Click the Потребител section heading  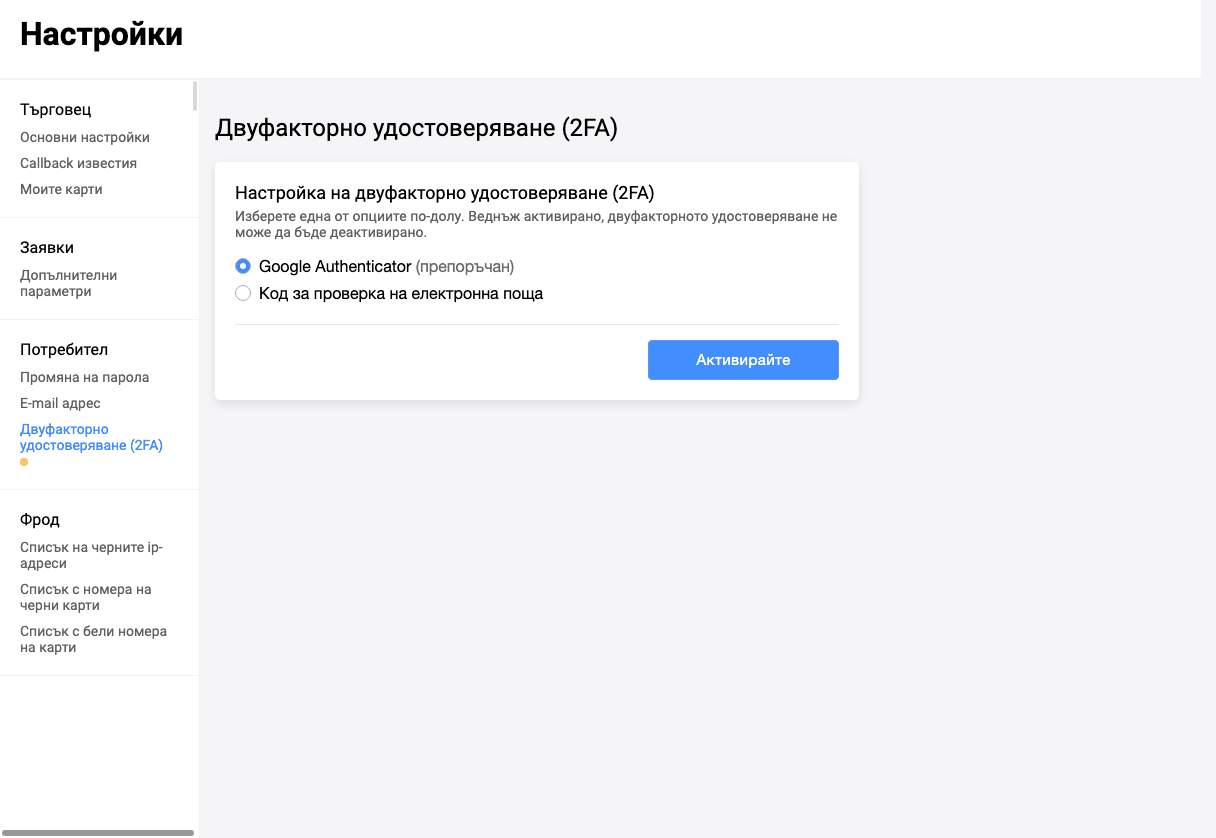(x=64, y=349)
